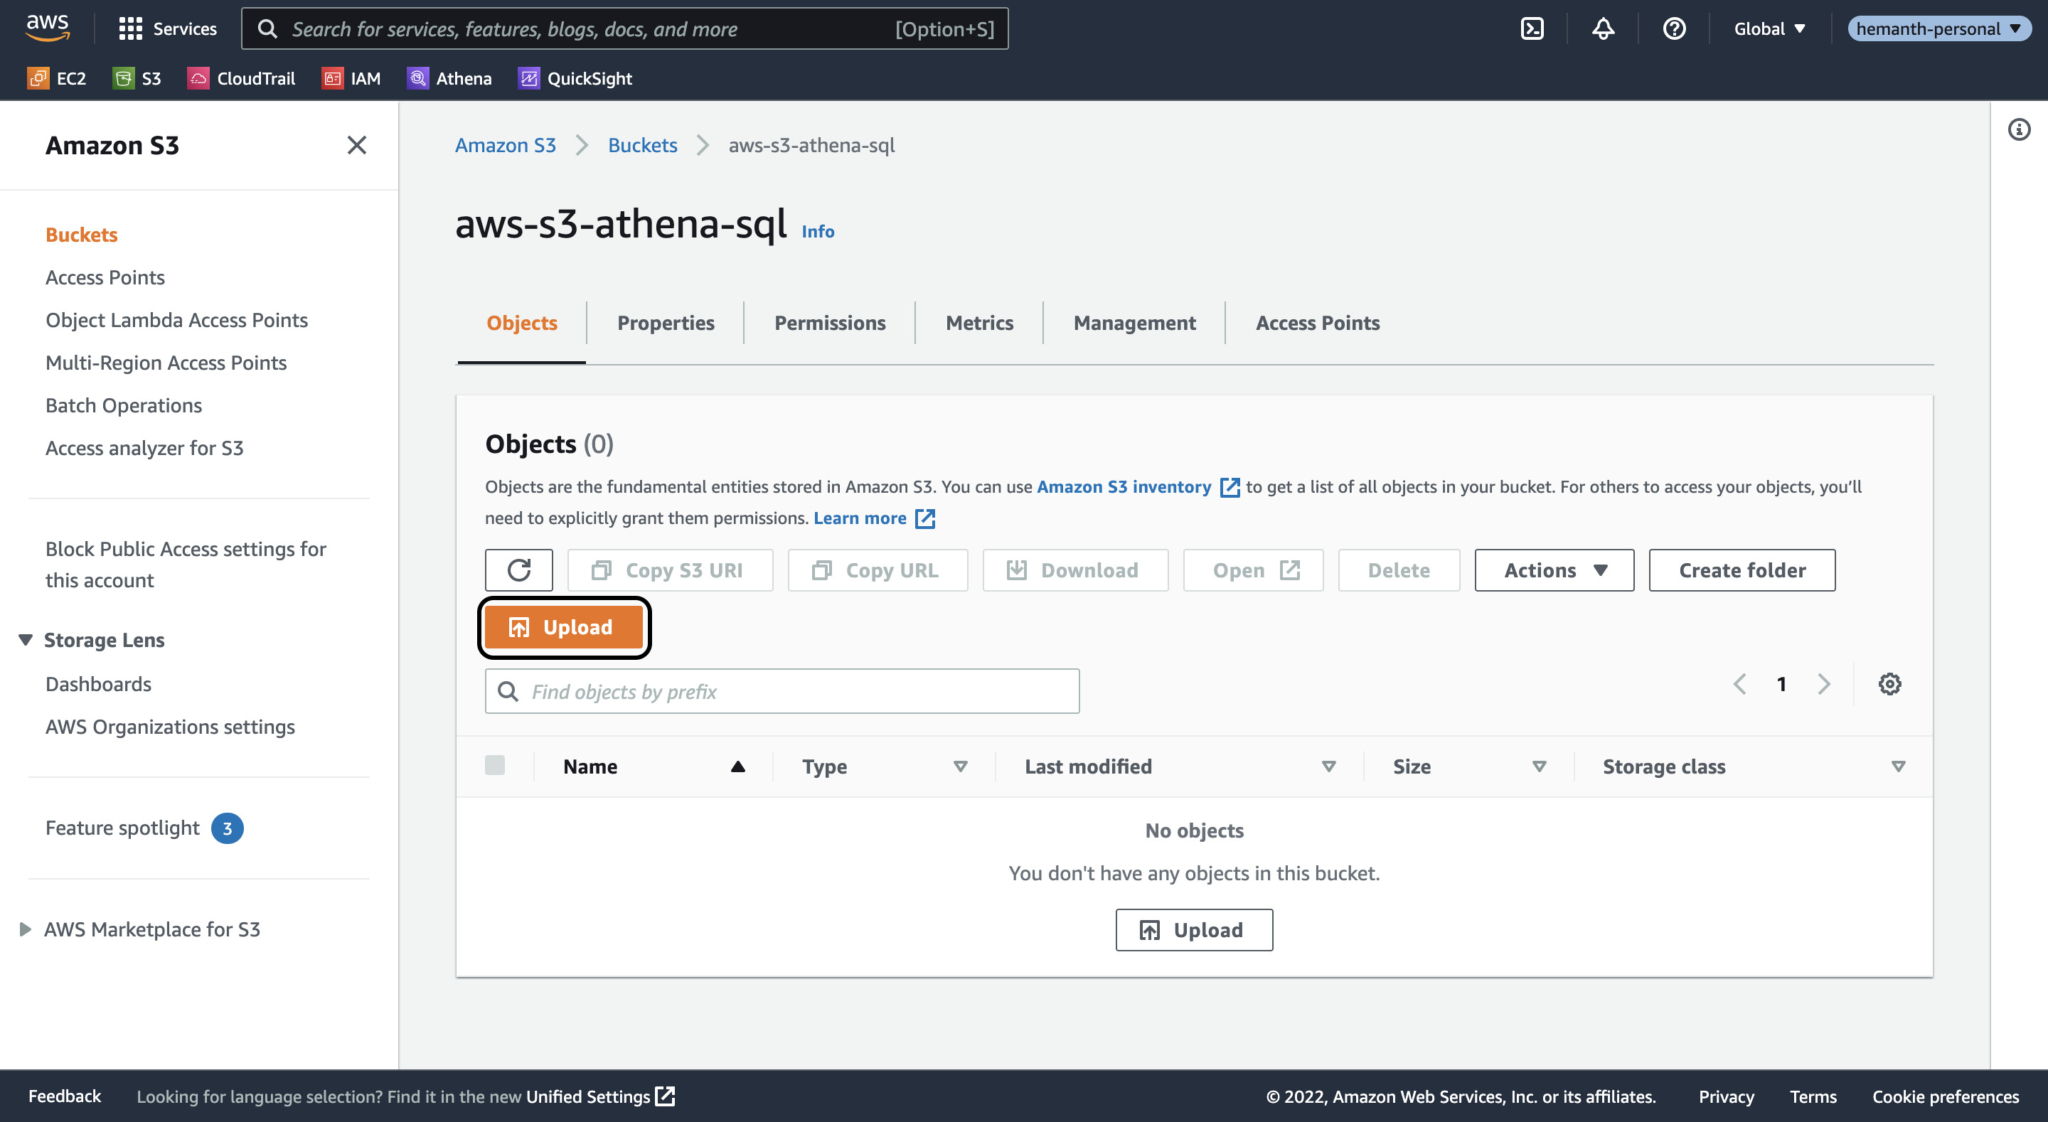The width and height of the screenshot is (2048, 1122).
Task: Open the Actions dropdown
Action: click(x=1553, y=570)
